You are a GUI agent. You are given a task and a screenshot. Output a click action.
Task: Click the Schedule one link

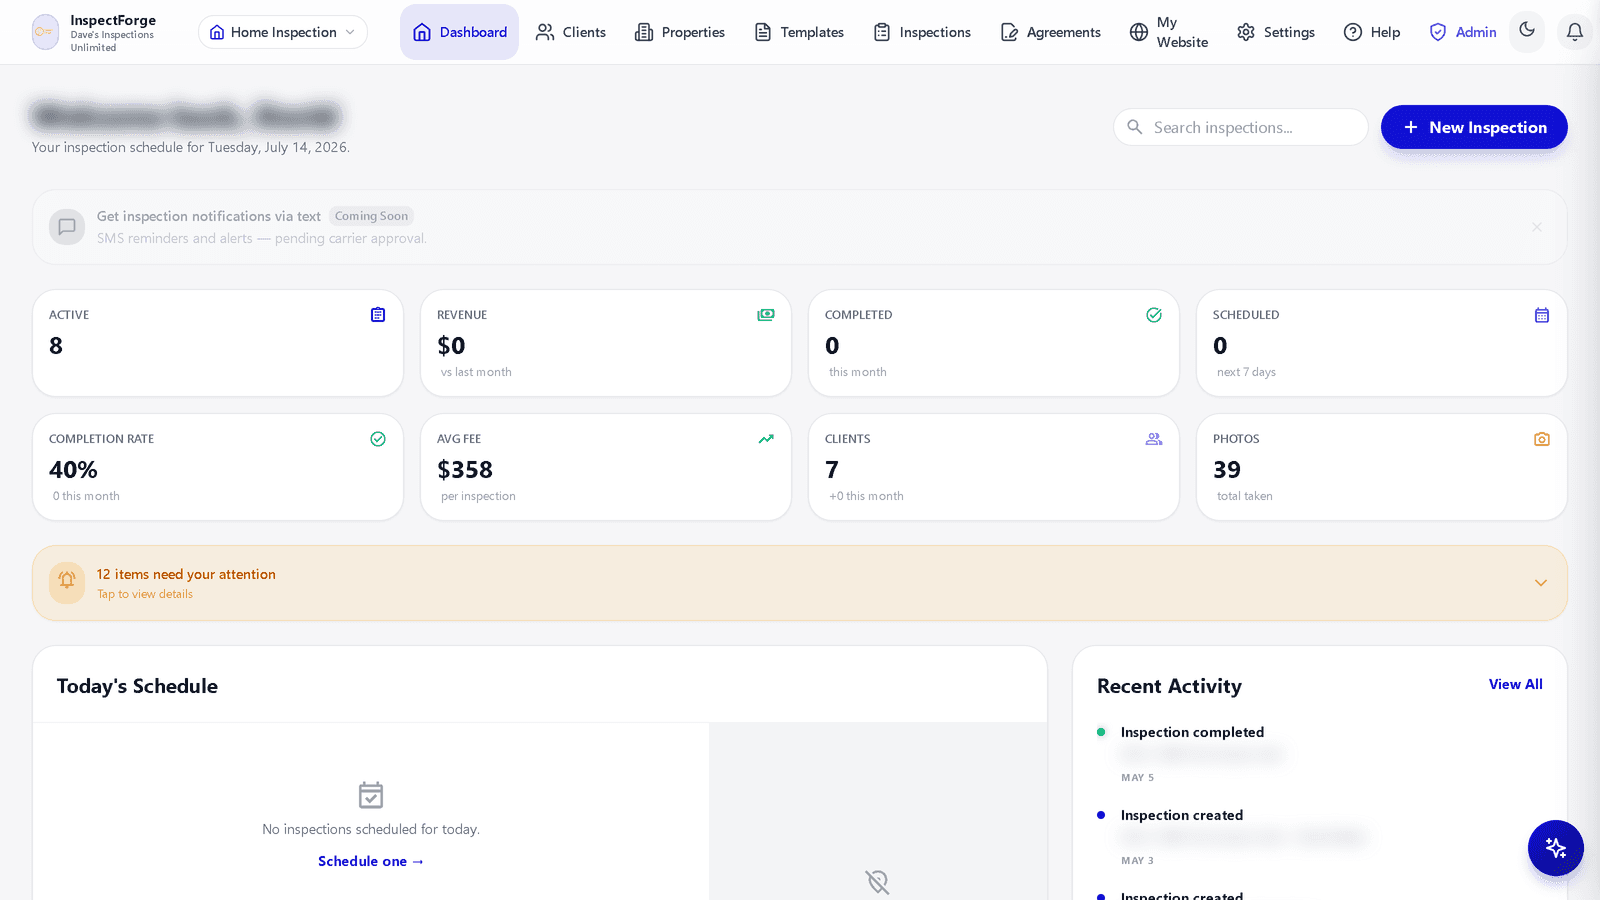pyautogui.click(x=371, y=861)
